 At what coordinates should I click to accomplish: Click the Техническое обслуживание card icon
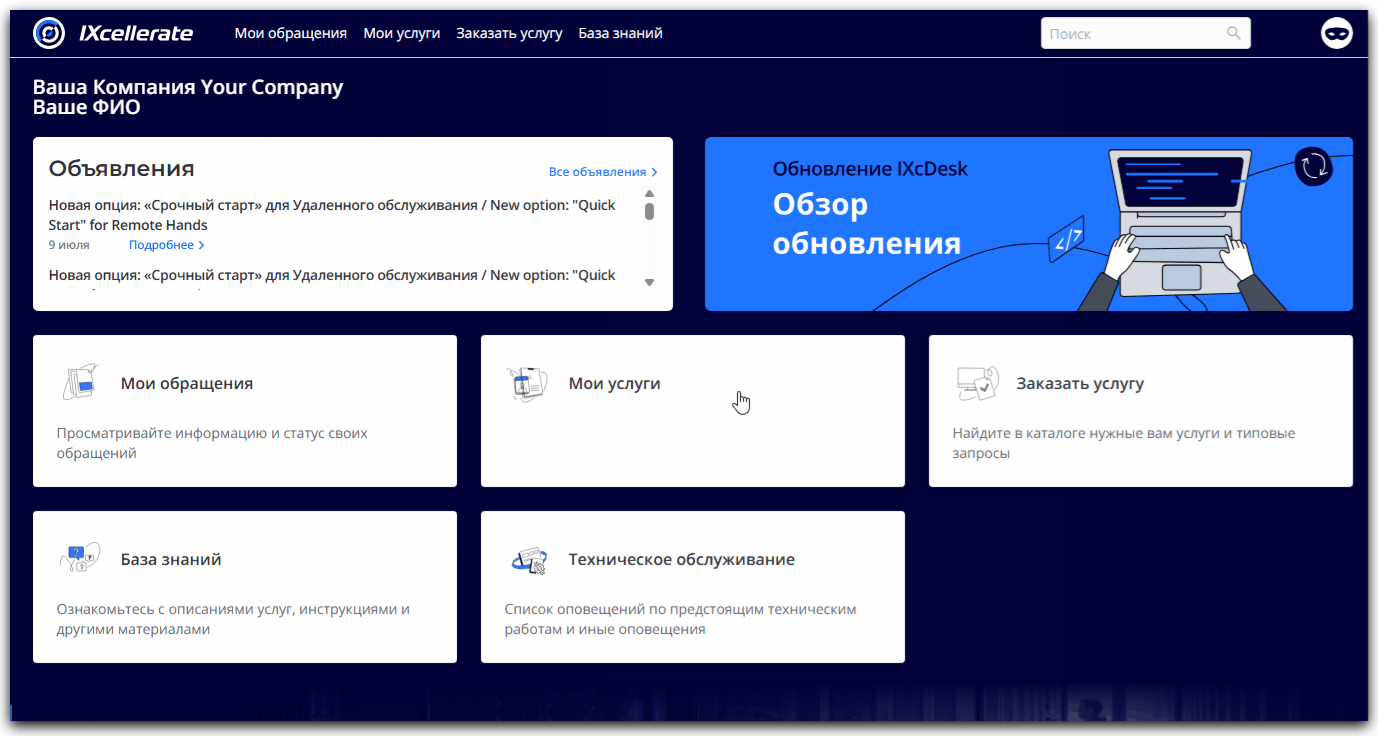[529, 560]
